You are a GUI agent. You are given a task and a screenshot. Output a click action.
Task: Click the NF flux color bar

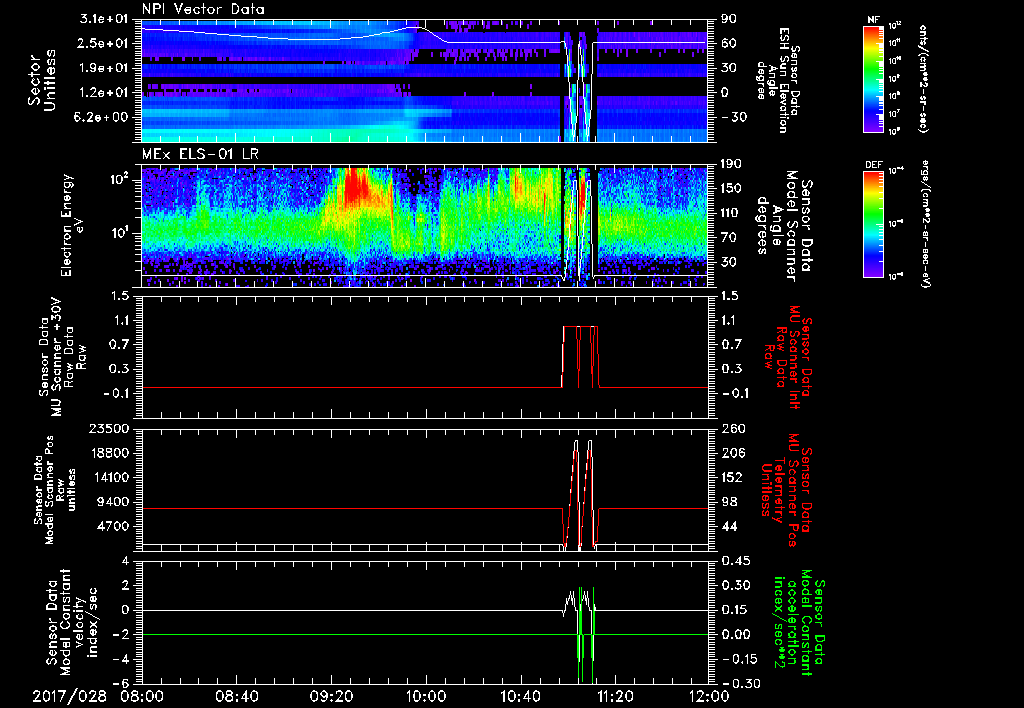click(x=873, y=78)
